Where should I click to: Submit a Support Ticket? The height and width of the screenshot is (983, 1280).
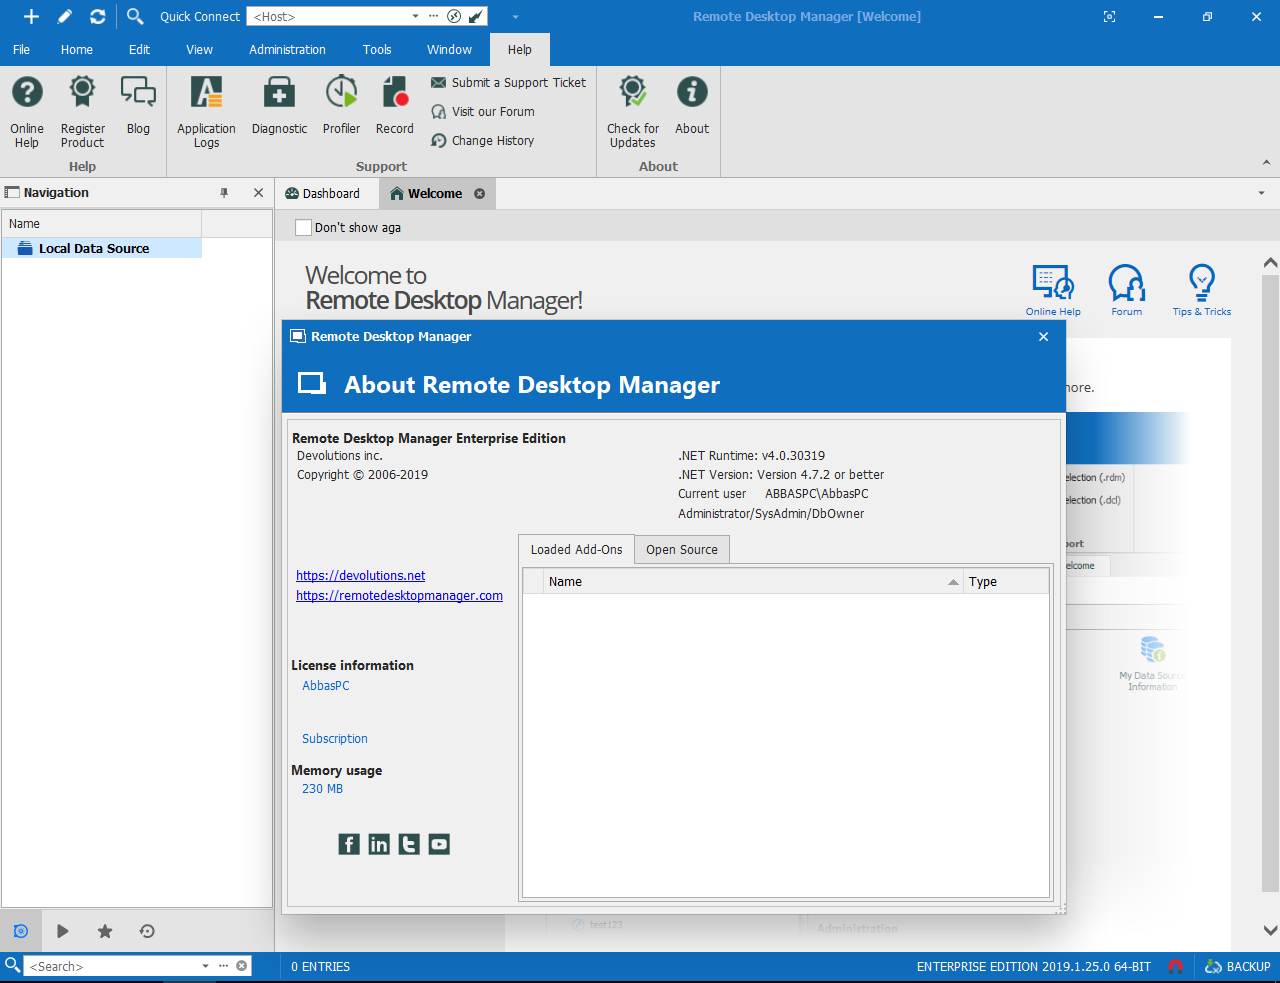(x=508, y=83)
